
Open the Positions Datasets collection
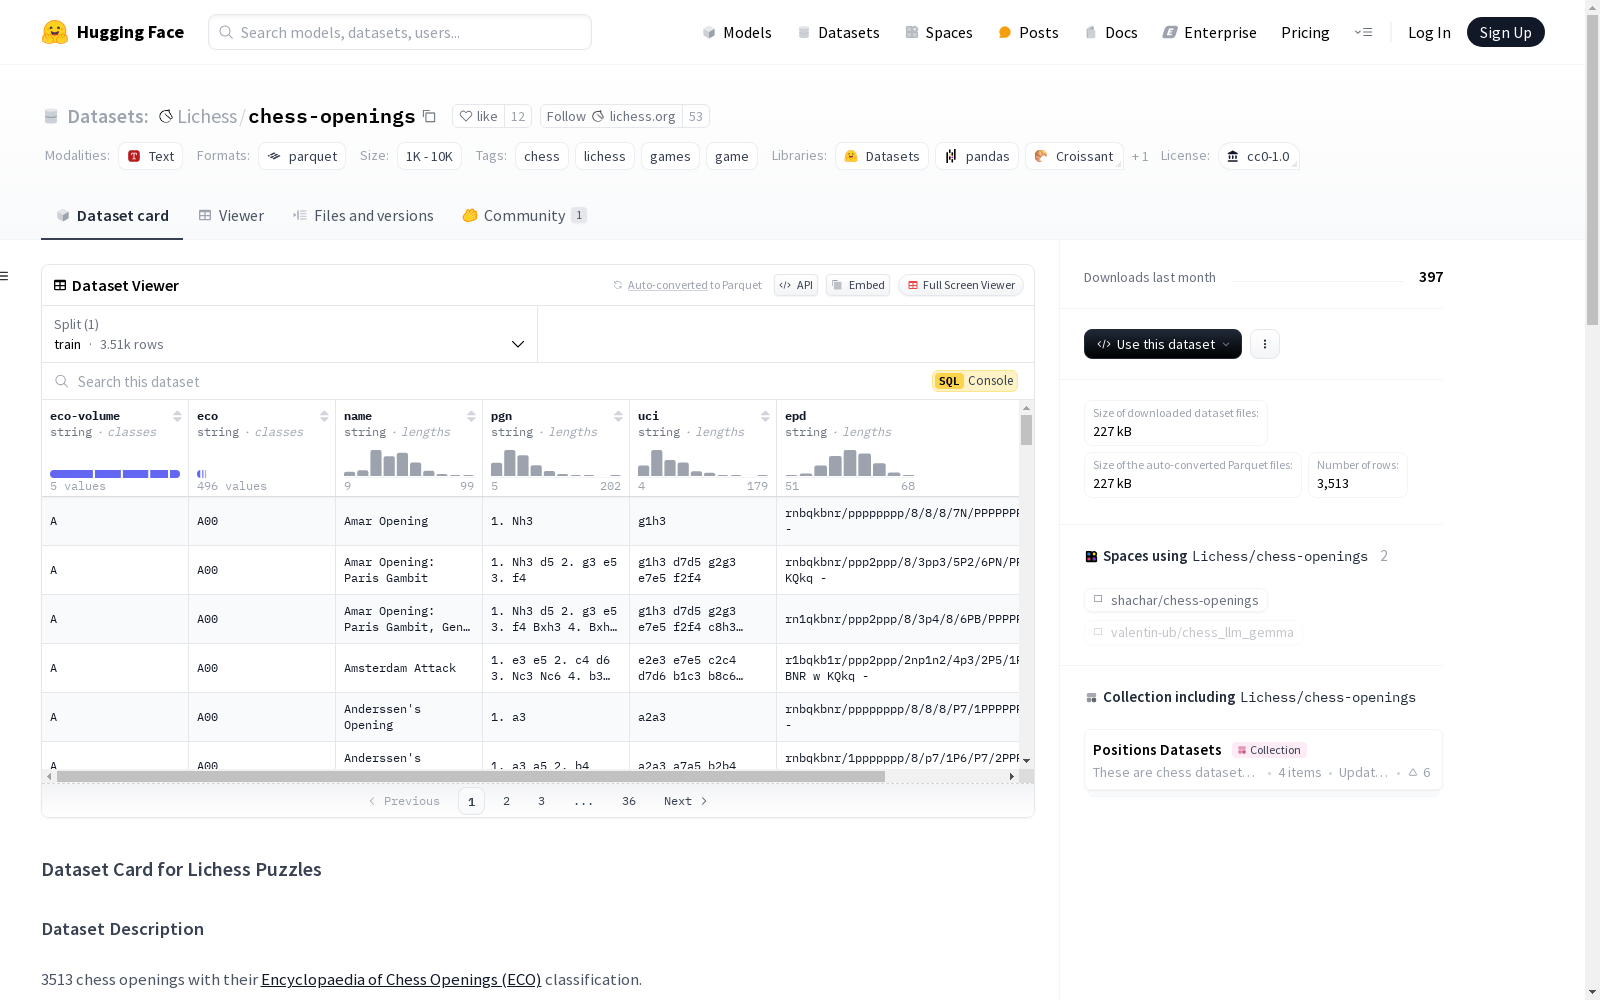click(1263, 760)
